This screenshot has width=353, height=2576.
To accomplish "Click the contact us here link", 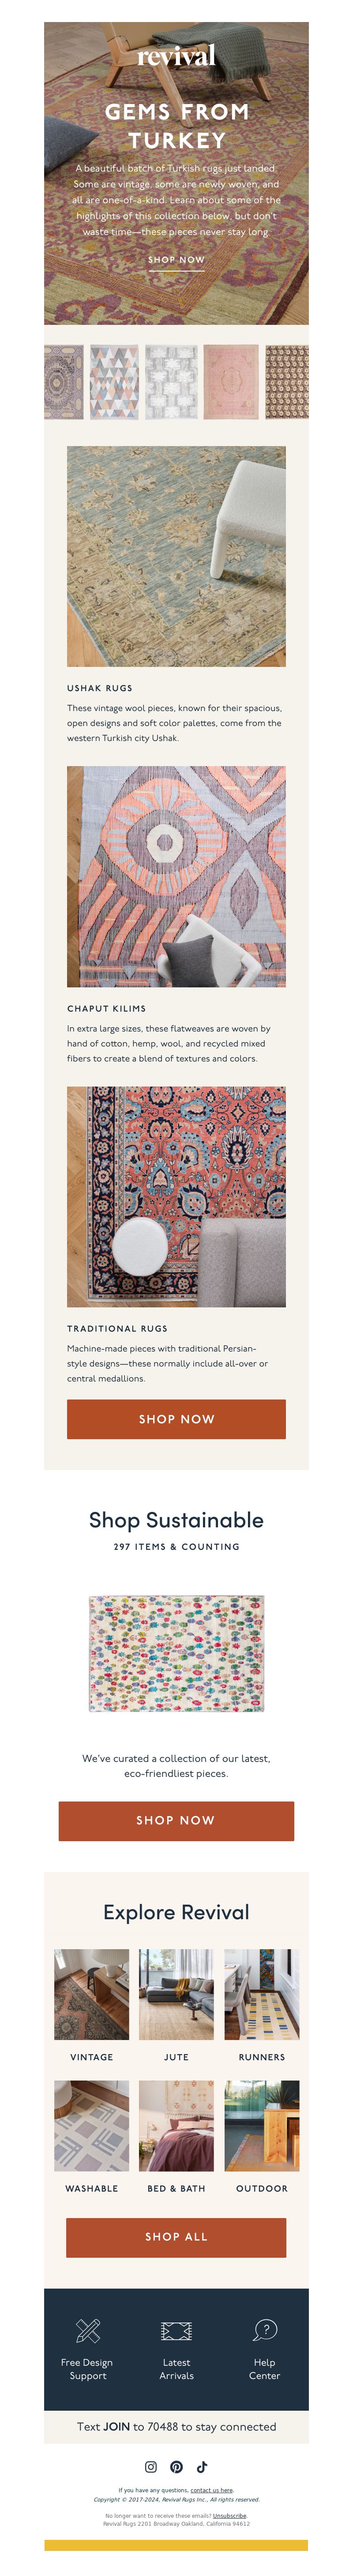I will 212,2490.
